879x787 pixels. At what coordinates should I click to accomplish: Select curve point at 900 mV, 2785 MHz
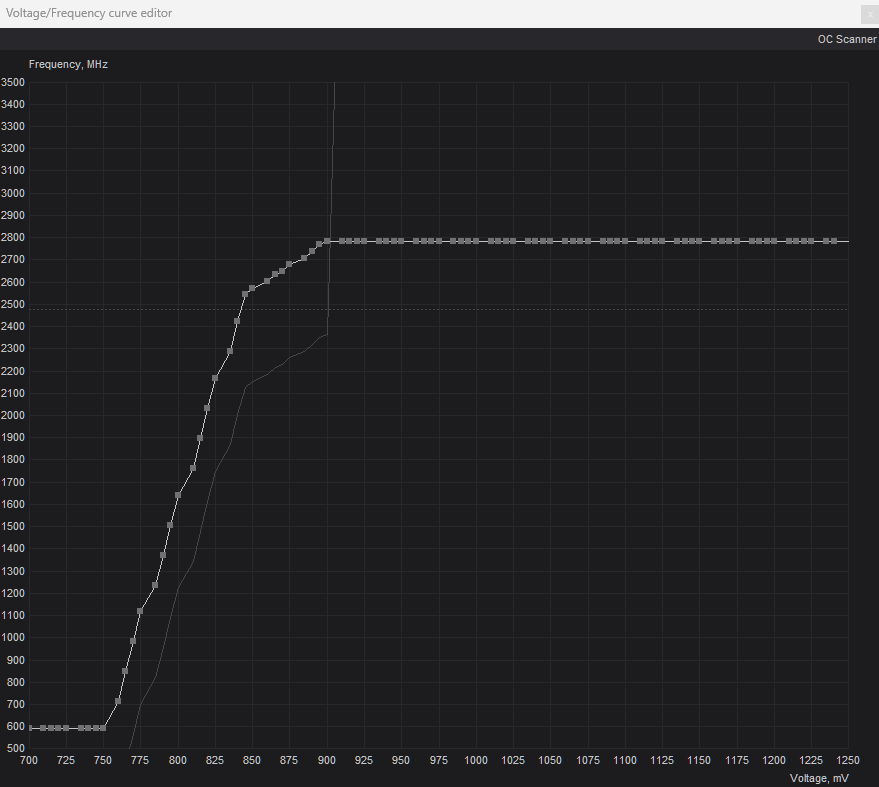327,241
